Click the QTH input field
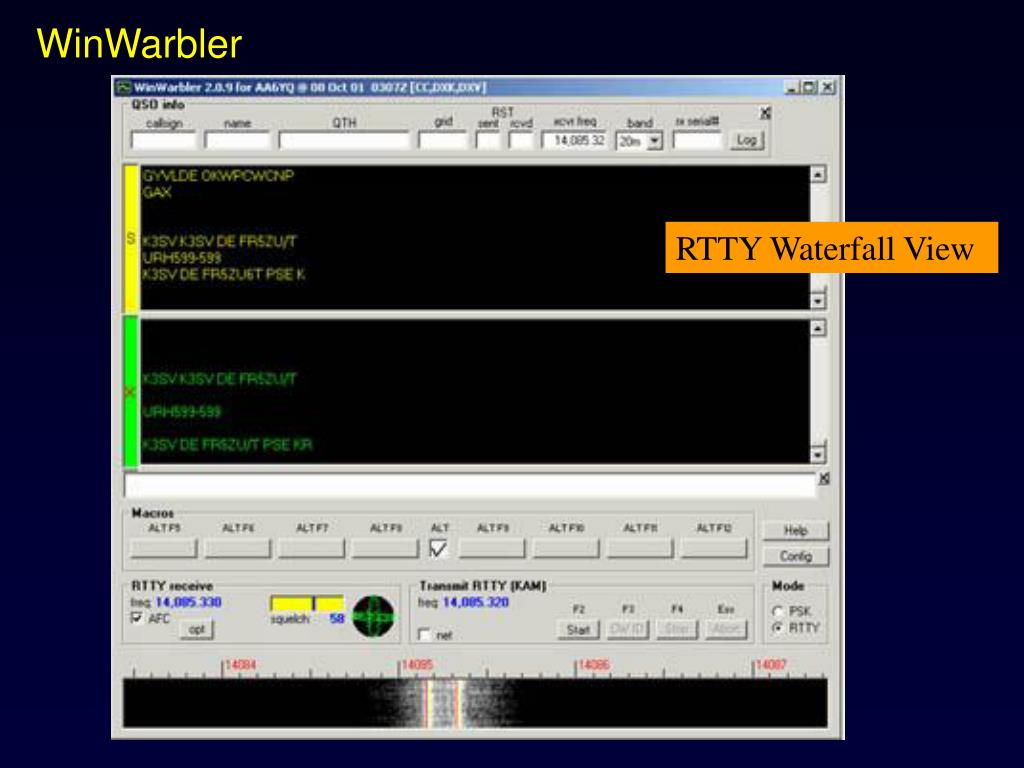Screen dimensions: 1024x768 pyautogui.click(x=344, y=140)
